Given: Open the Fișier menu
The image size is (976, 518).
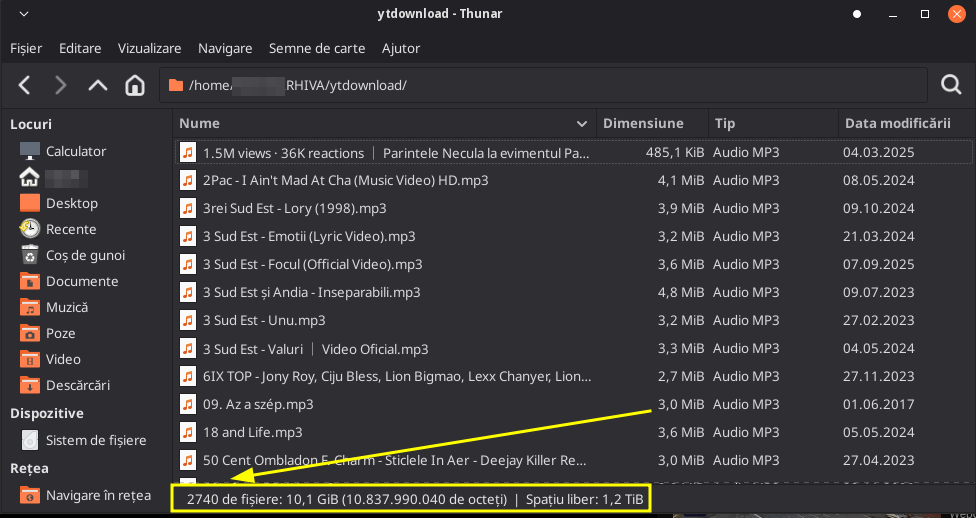Looking at the screenshot, I should click(x=26, y=48).
